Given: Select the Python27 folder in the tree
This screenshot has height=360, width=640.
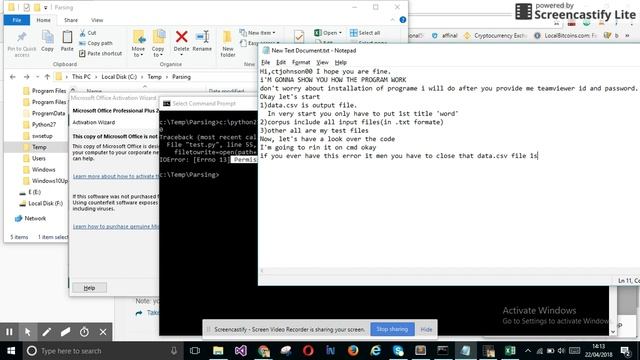Looking at the screenshot, I should 44,124.
